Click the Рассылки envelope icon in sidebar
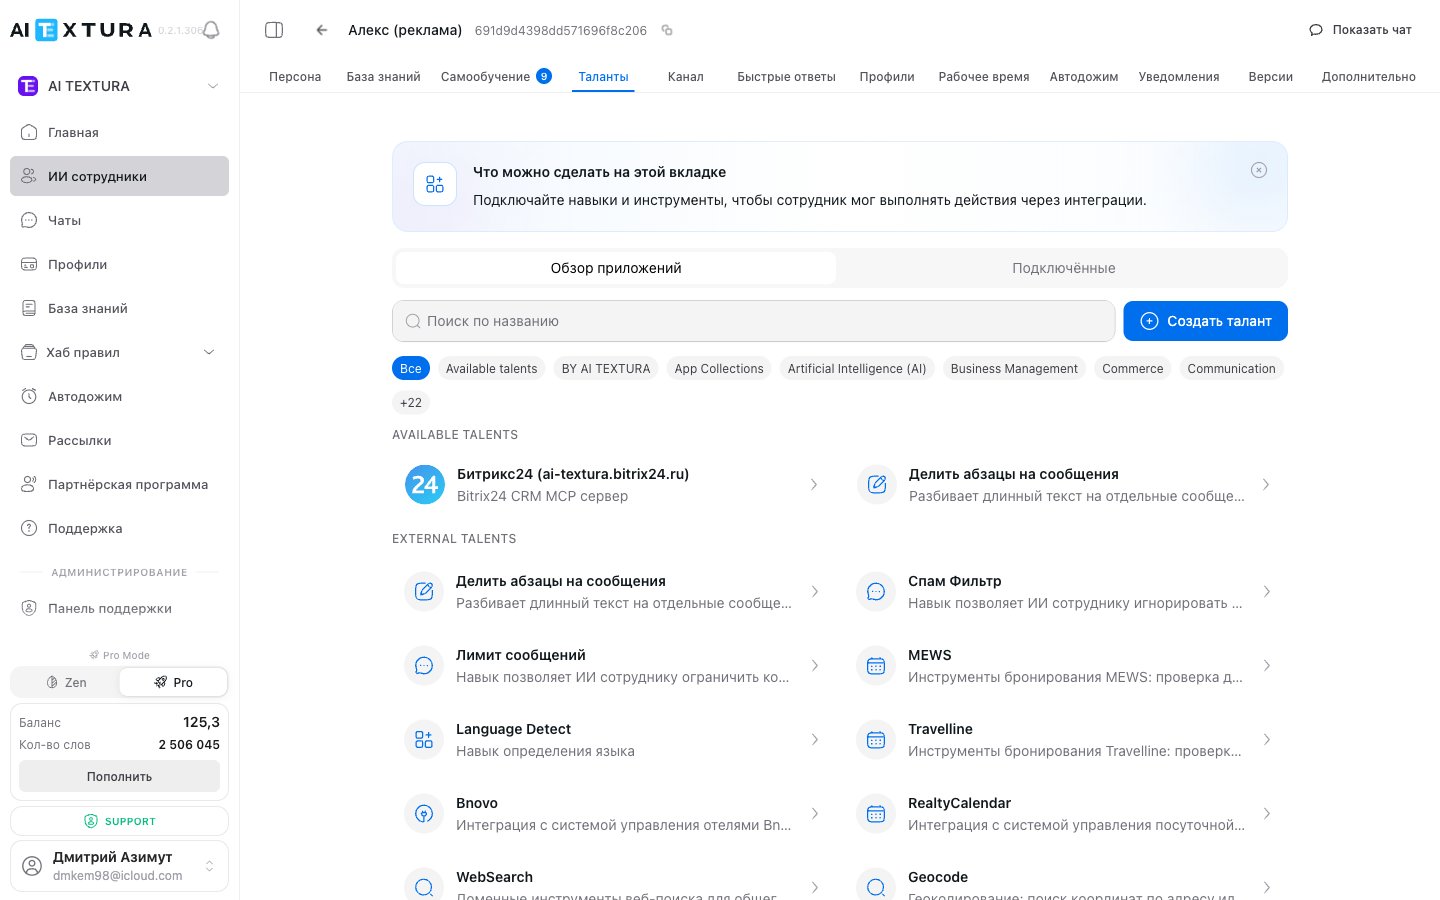 (x=29, y=440)
